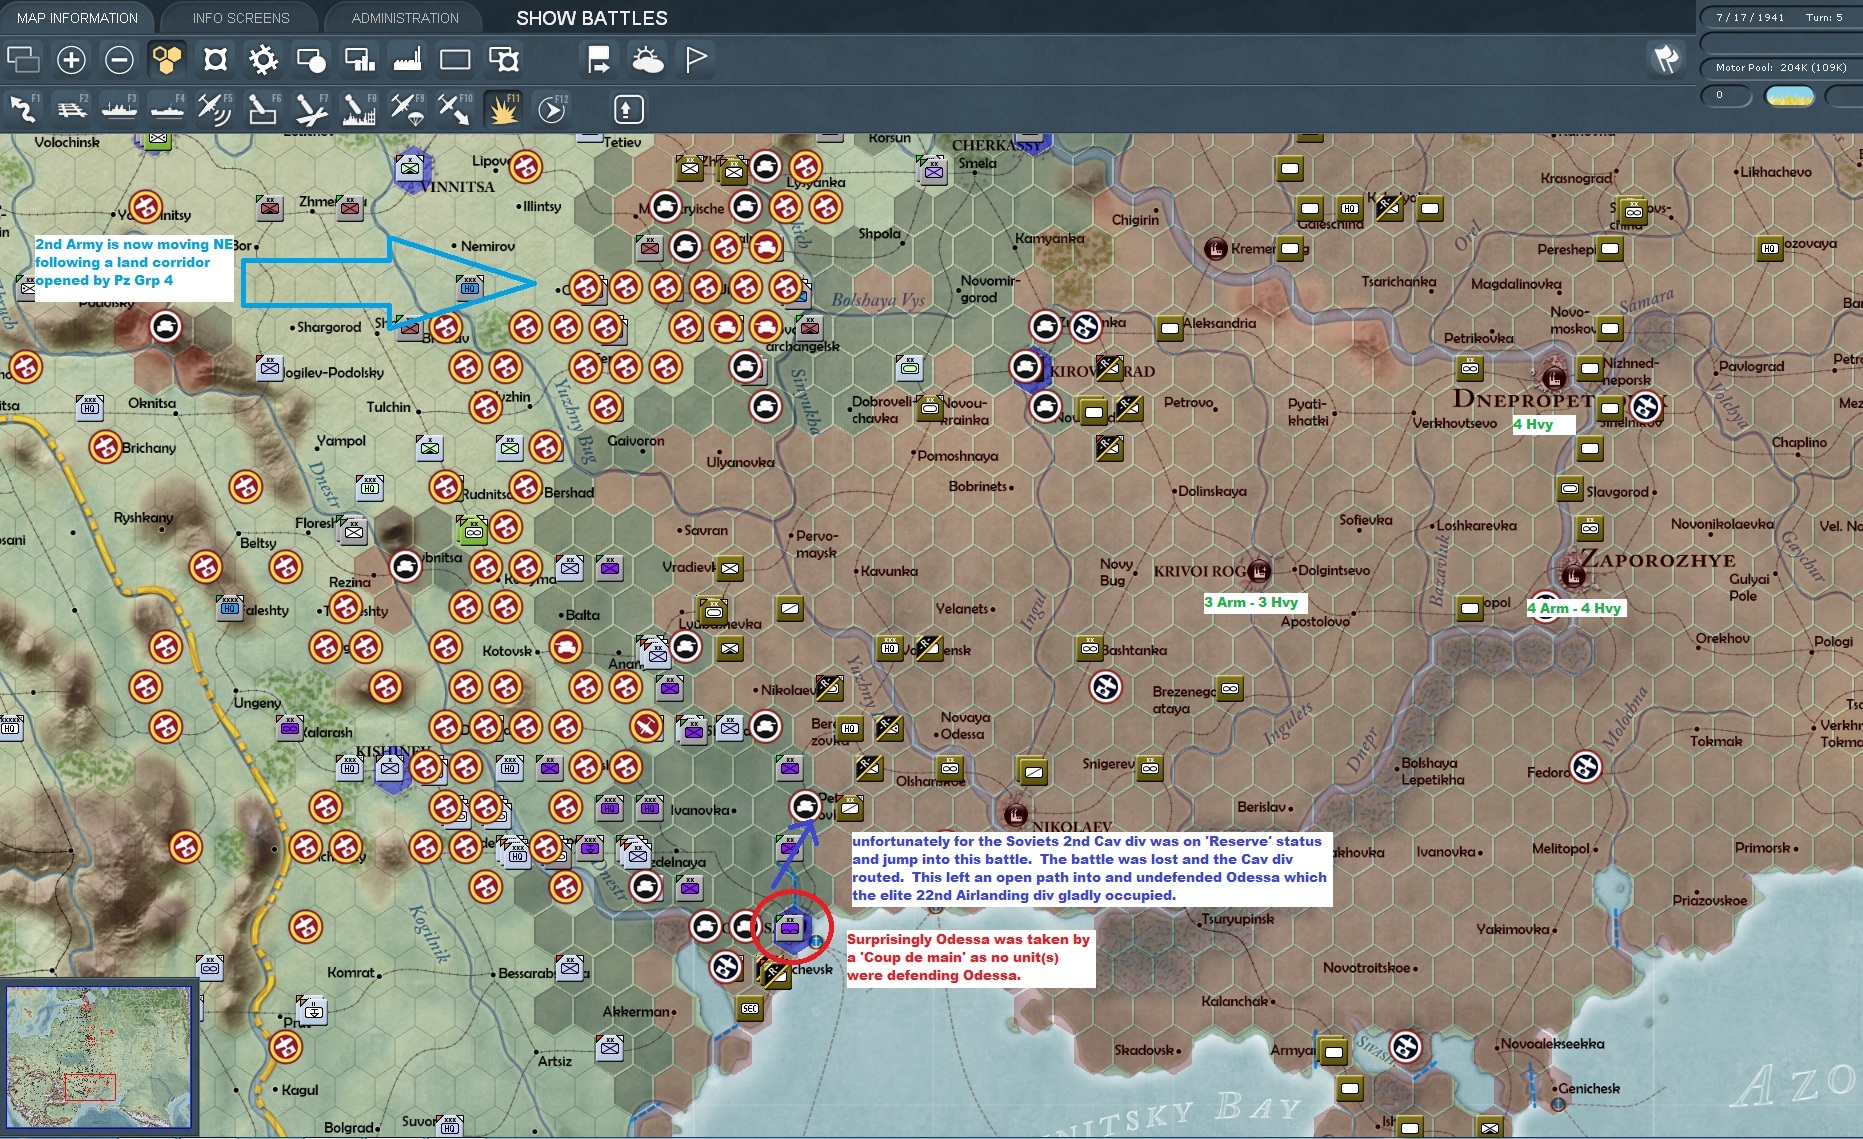Zoom out with the minus icon

click(119, 60)
